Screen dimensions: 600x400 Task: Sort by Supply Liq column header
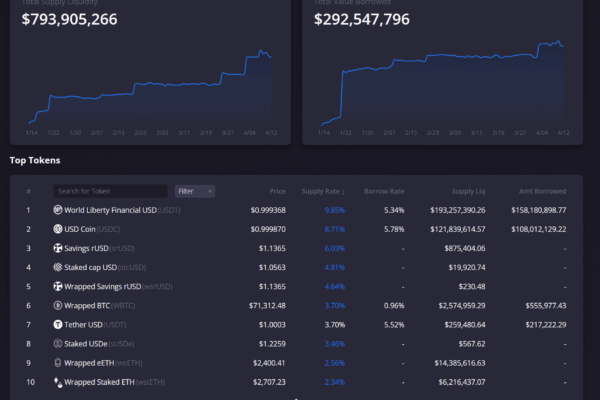pyautogui.click(x=466, y=191)
